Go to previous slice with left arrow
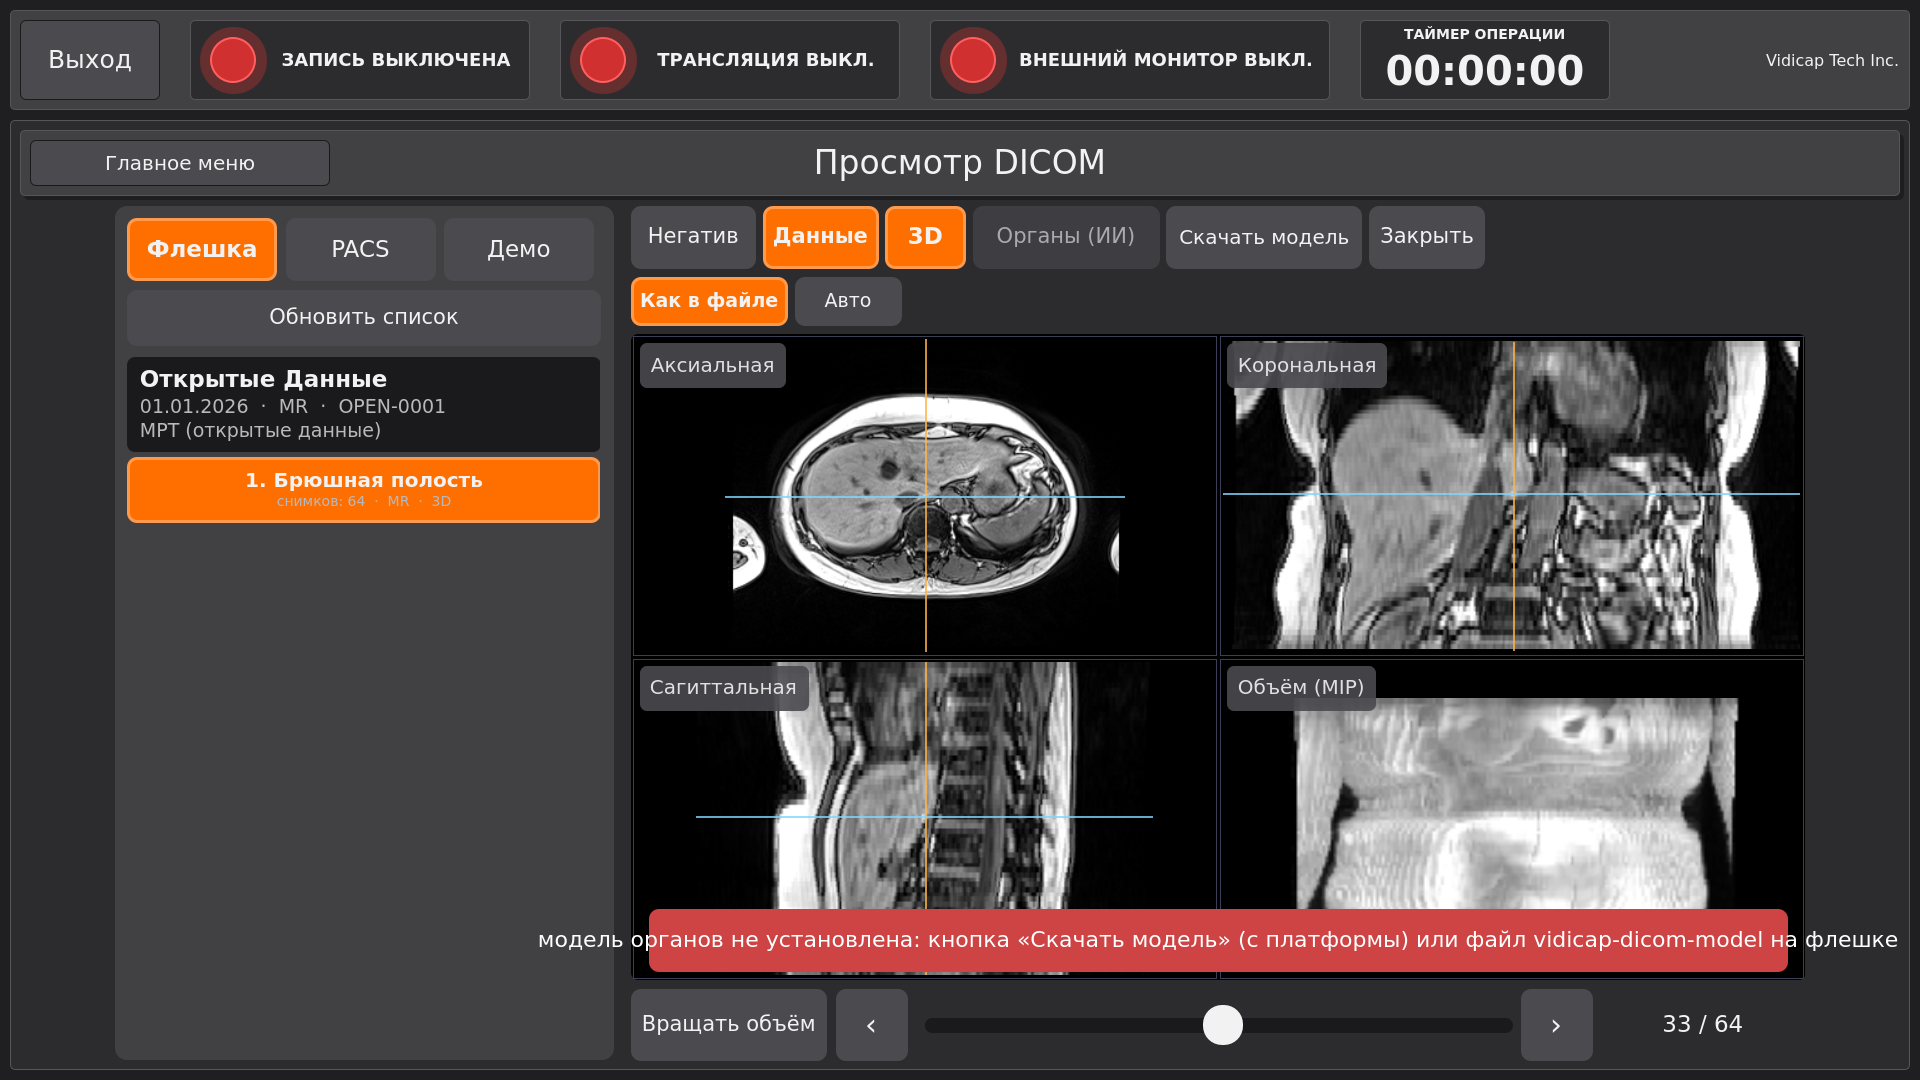The height and width of the screenshot is (1080, 1920). (x=872, y=1025)
